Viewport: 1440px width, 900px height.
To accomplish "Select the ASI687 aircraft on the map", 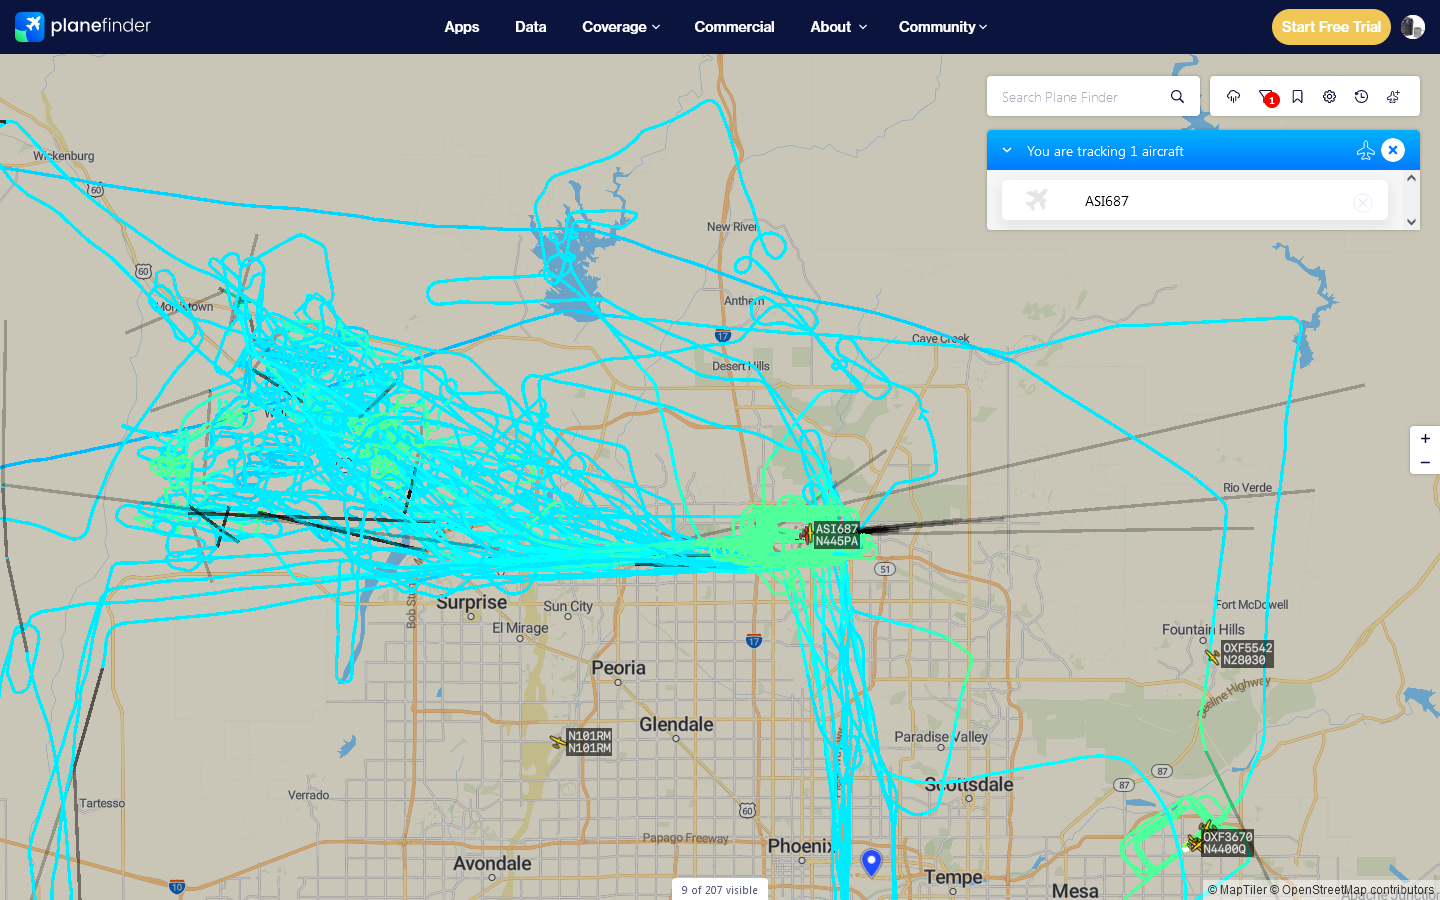I will pyautogui.click(x=805, y=535).
